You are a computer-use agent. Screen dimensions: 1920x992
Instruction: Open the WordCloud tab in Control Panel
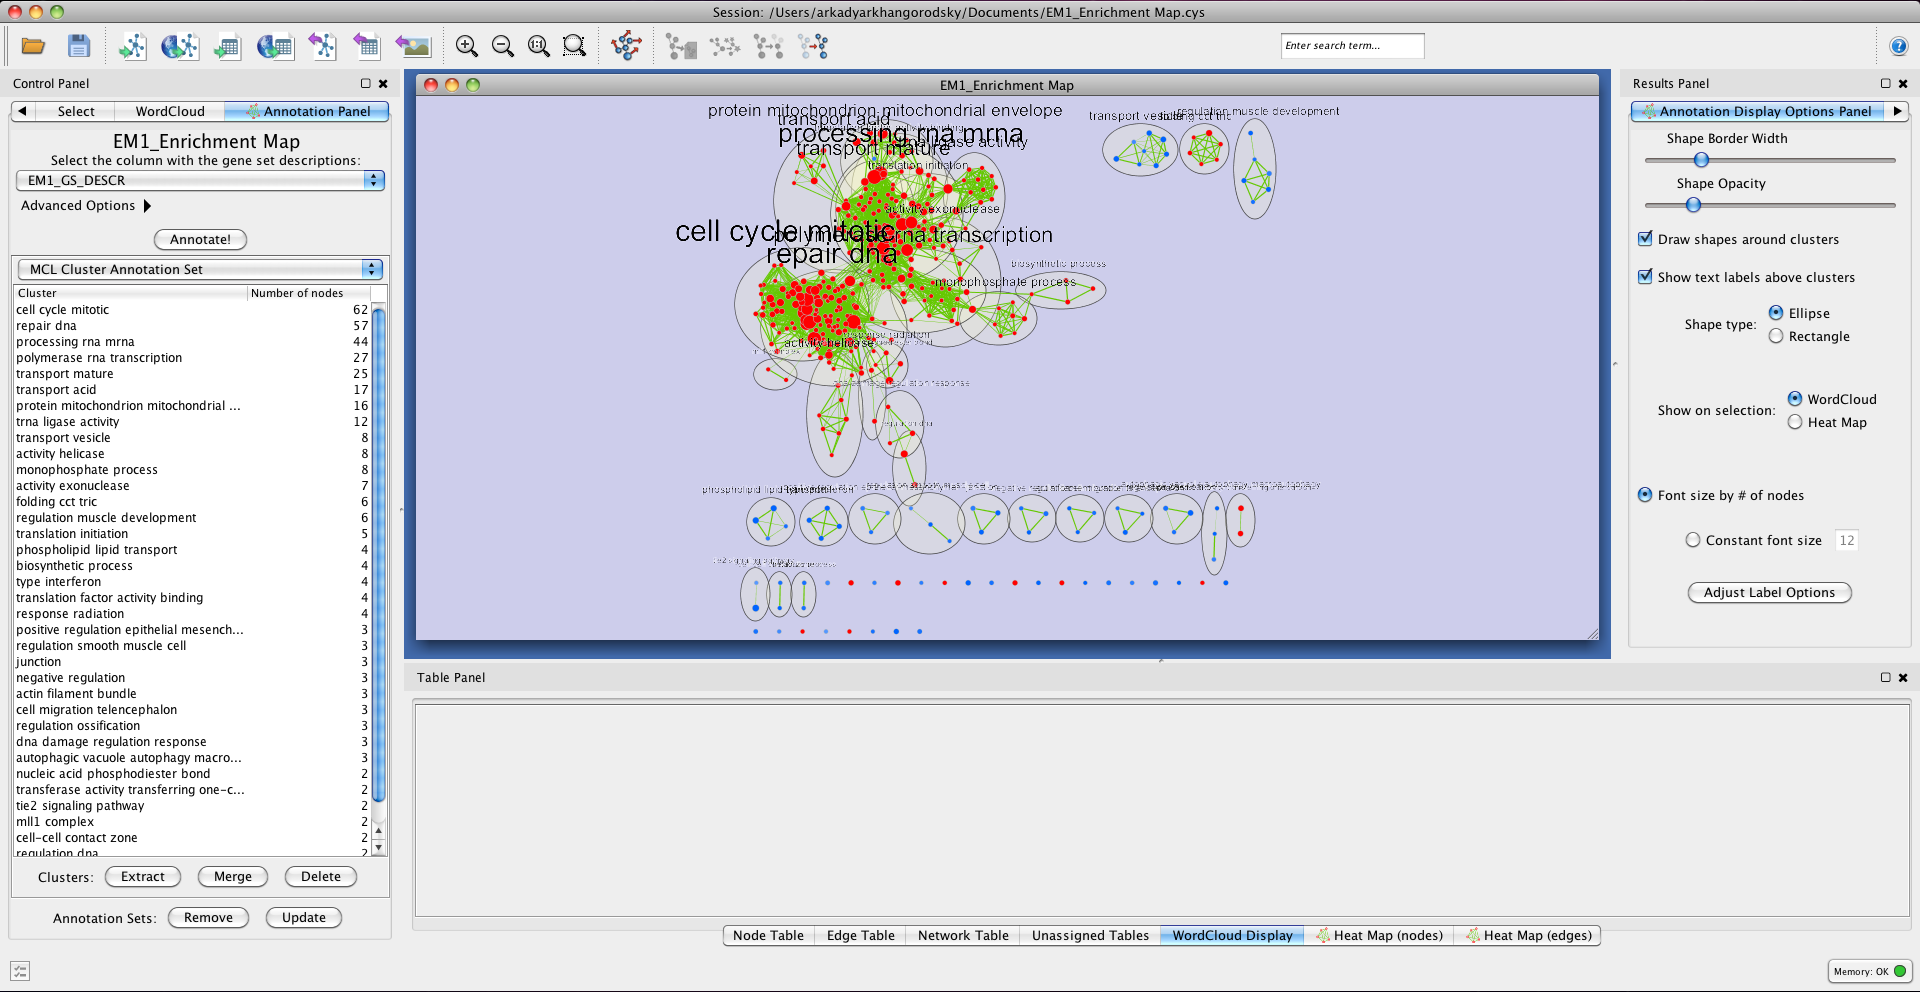[x=170, y=112]
